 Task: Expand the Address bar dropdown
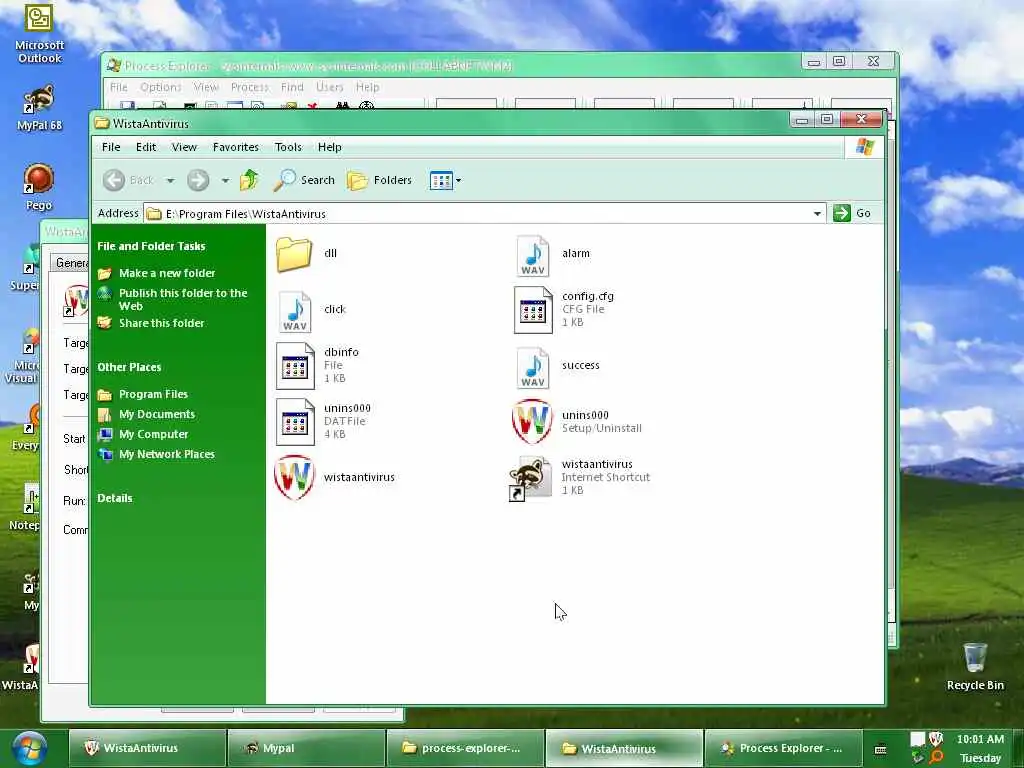pyautogui.click(x=817, y=214)
